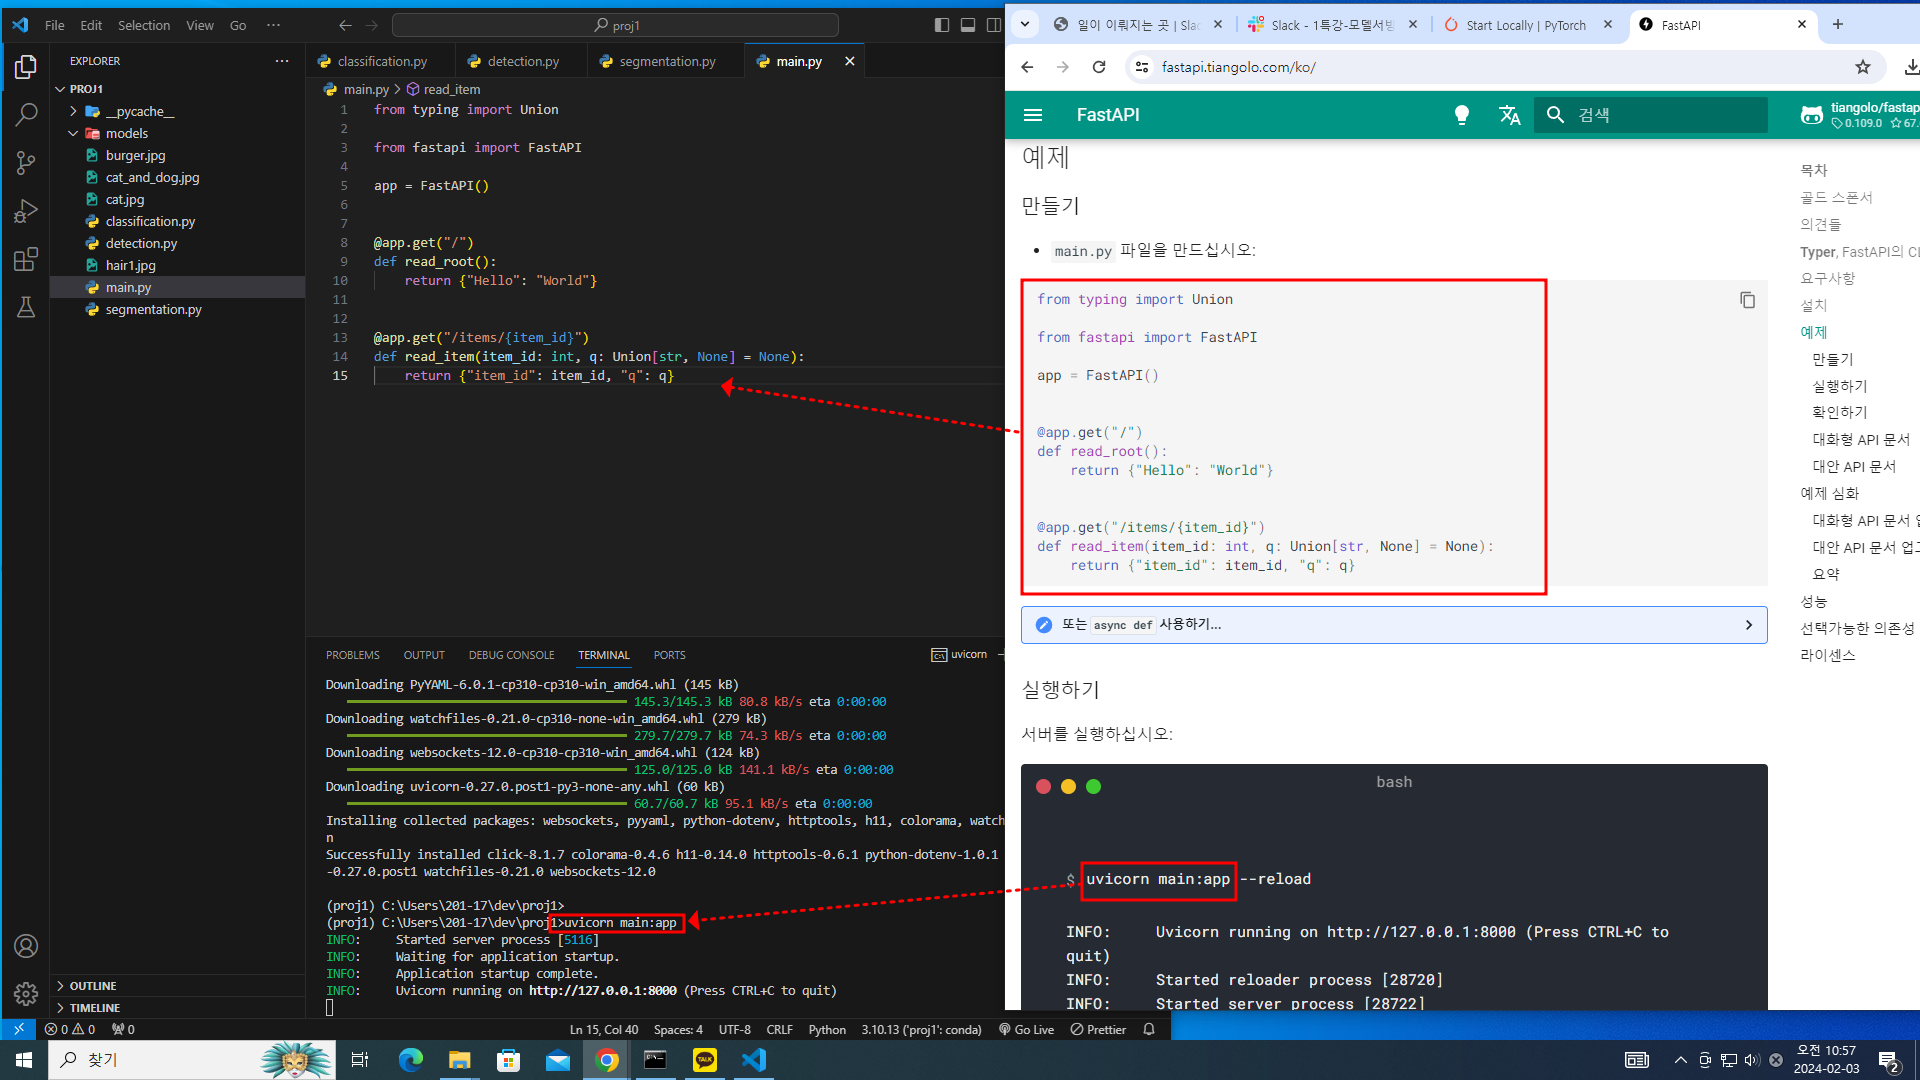Image resolution: width=1920 pixels, height=1080 pixels.
Task: Click the FastAPI language translate icon
Action: pos(1509,115)
